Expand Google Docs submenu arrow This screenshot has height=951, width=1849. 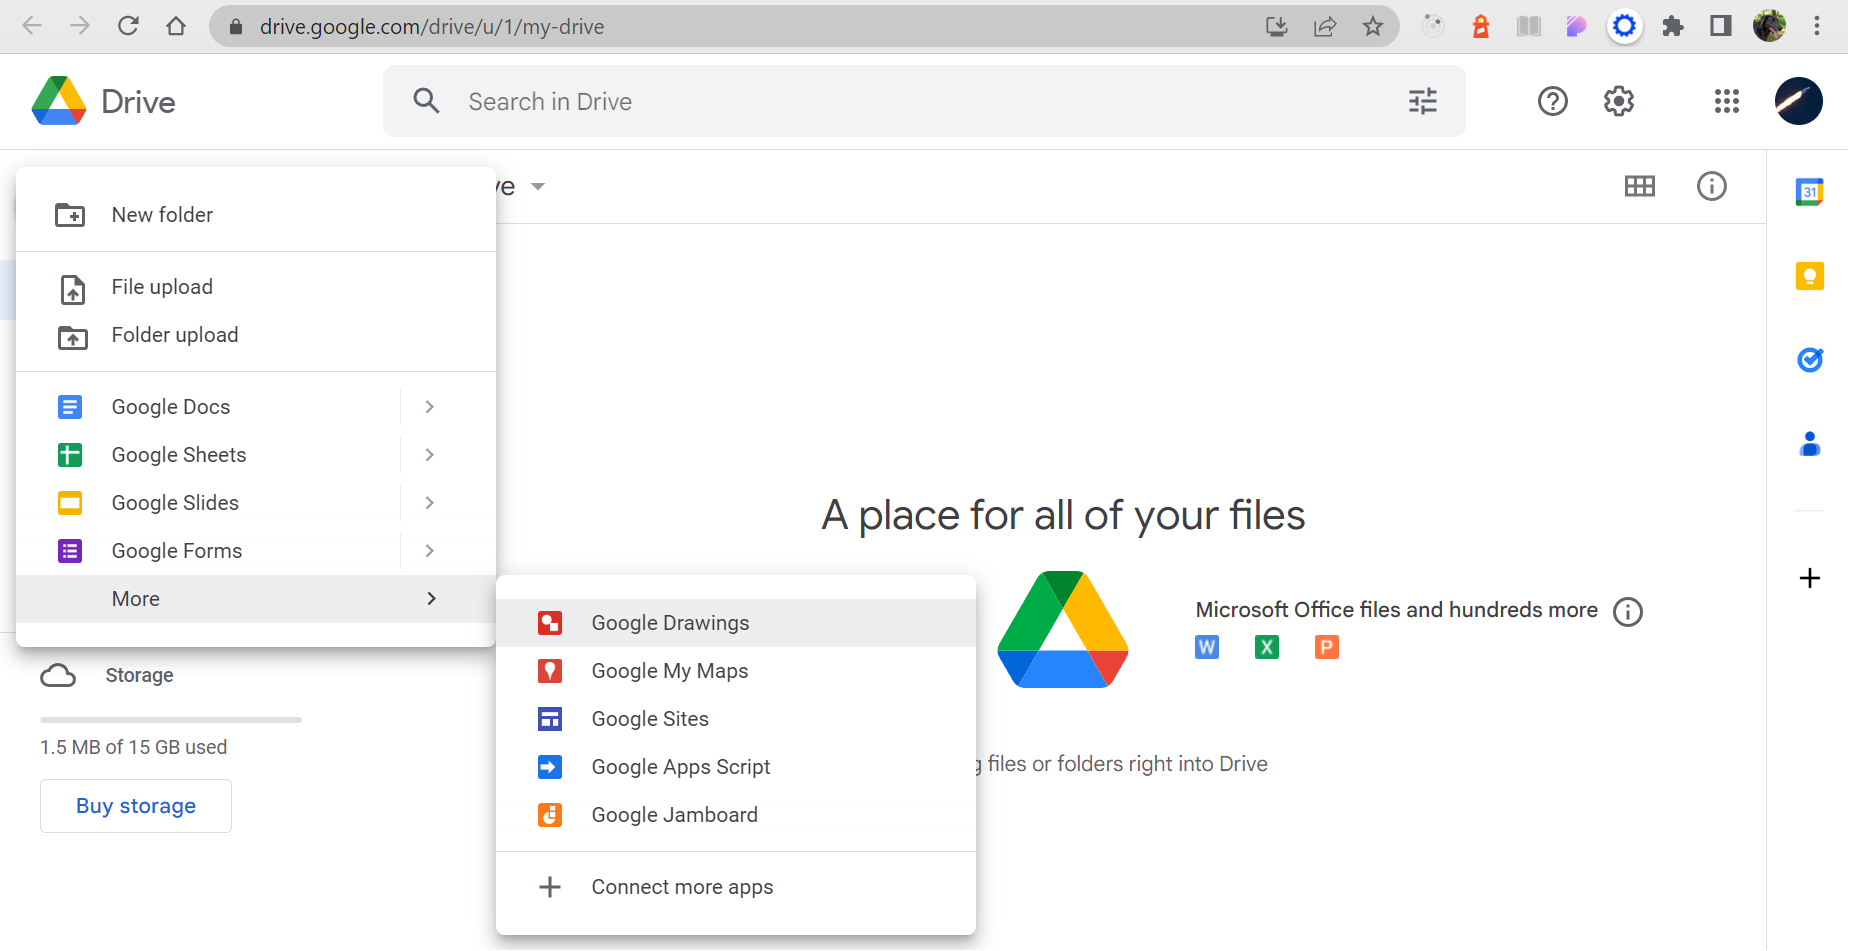pyautogui.click(x=430, y=407)
